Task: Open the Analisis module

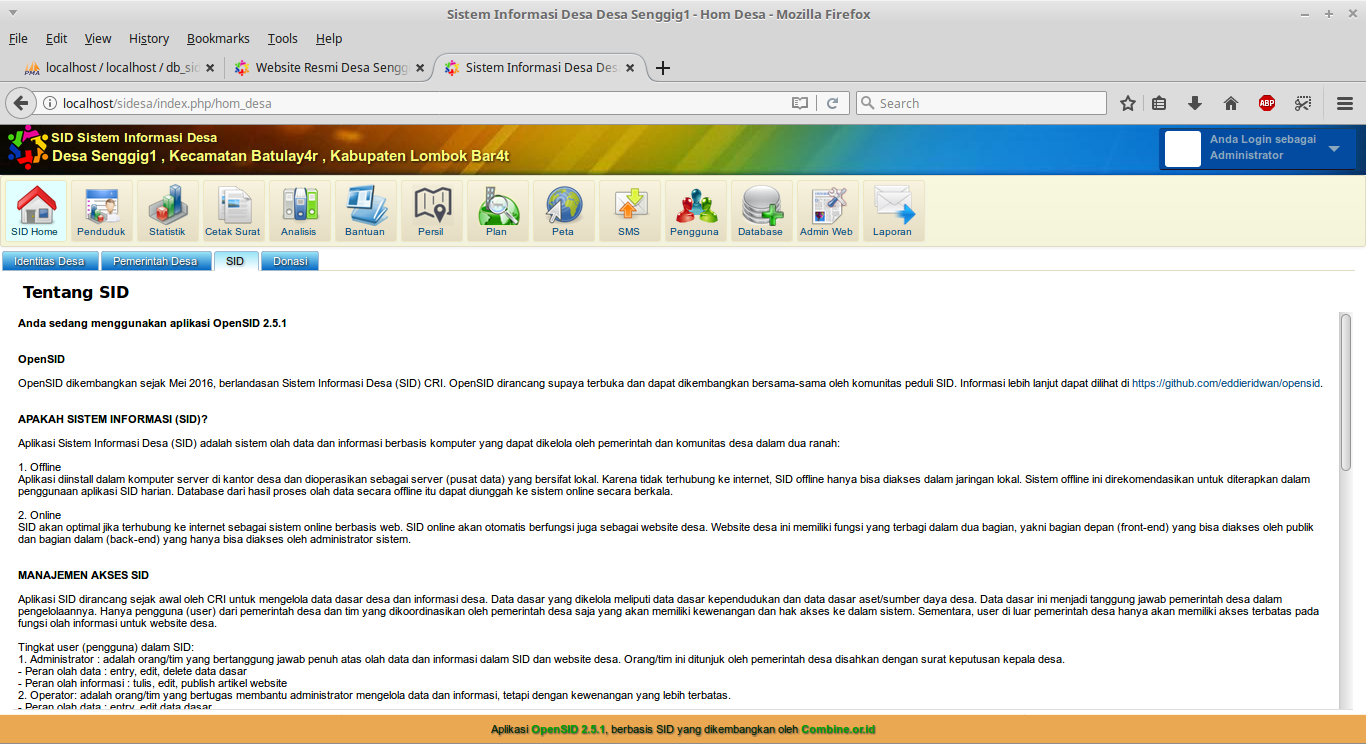Action: pyautogui.click(x=299, y=211)
